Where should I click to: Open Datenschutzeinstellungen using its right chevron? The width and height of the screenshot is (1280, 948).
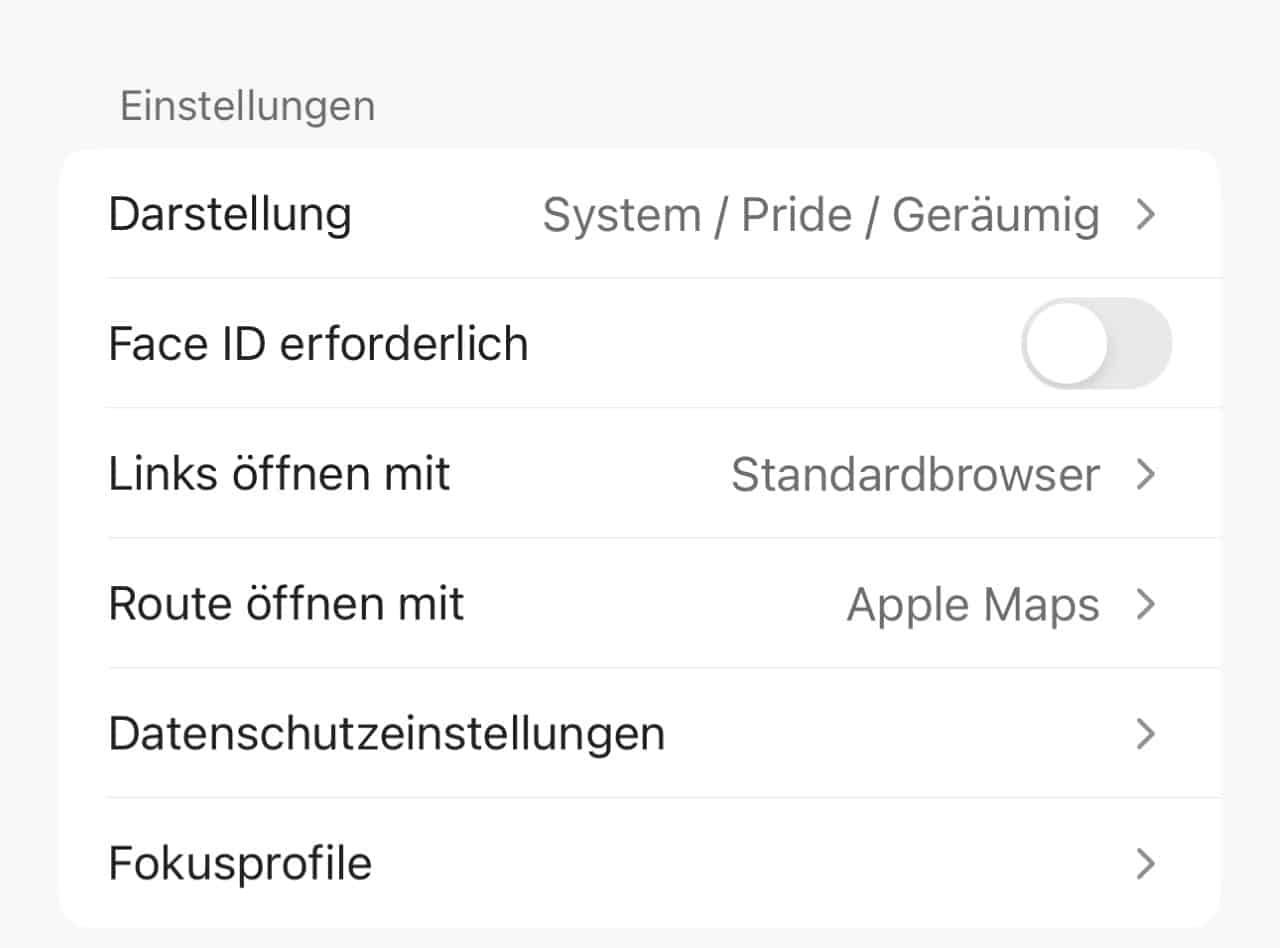coord(1146,735)
